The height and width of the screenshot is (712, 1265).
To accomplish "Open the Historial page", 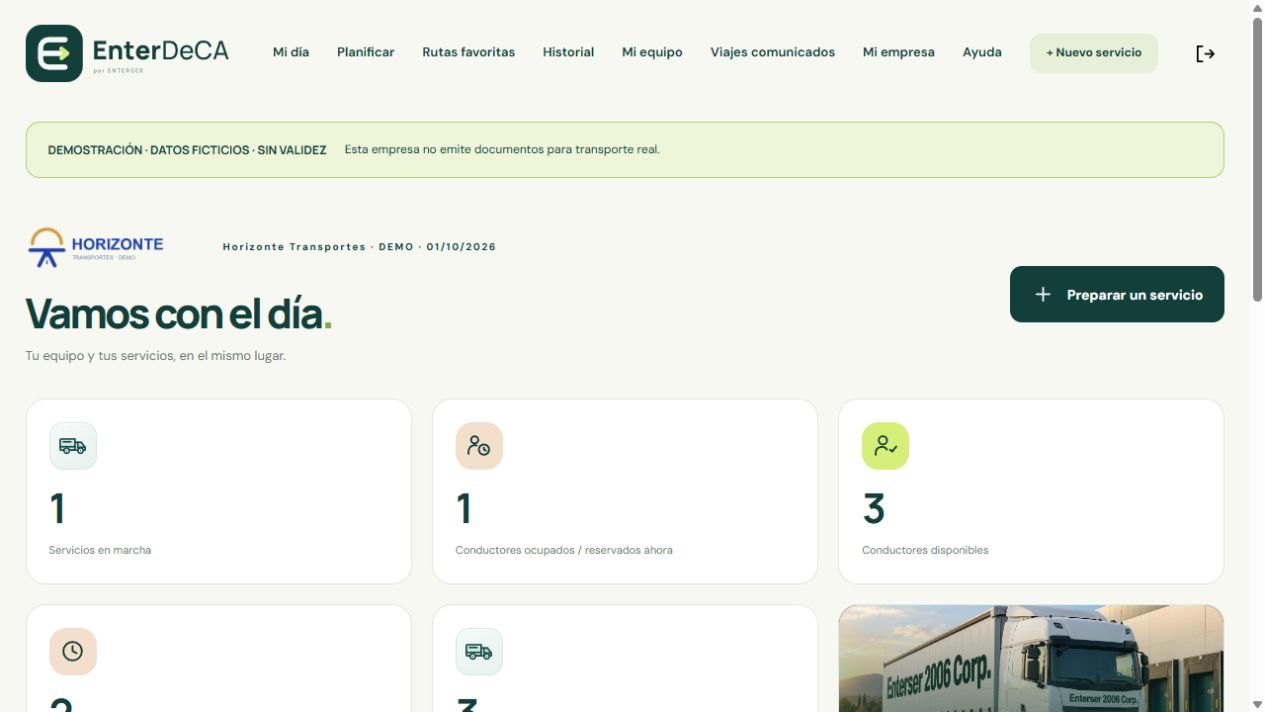I will (x=569, y=52).
